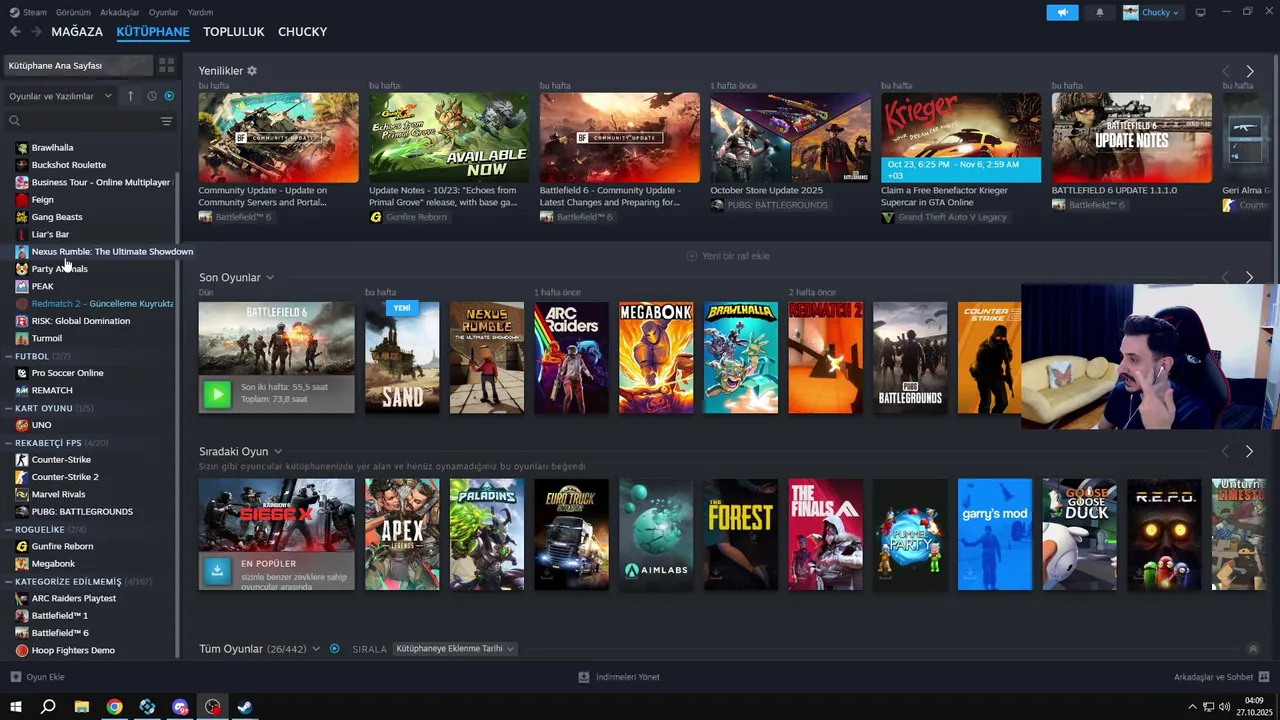The image size is (1280, 720).
Task: Expand the Sıradaki Oyun shelf dropdown
Action: tap(278, 451)
